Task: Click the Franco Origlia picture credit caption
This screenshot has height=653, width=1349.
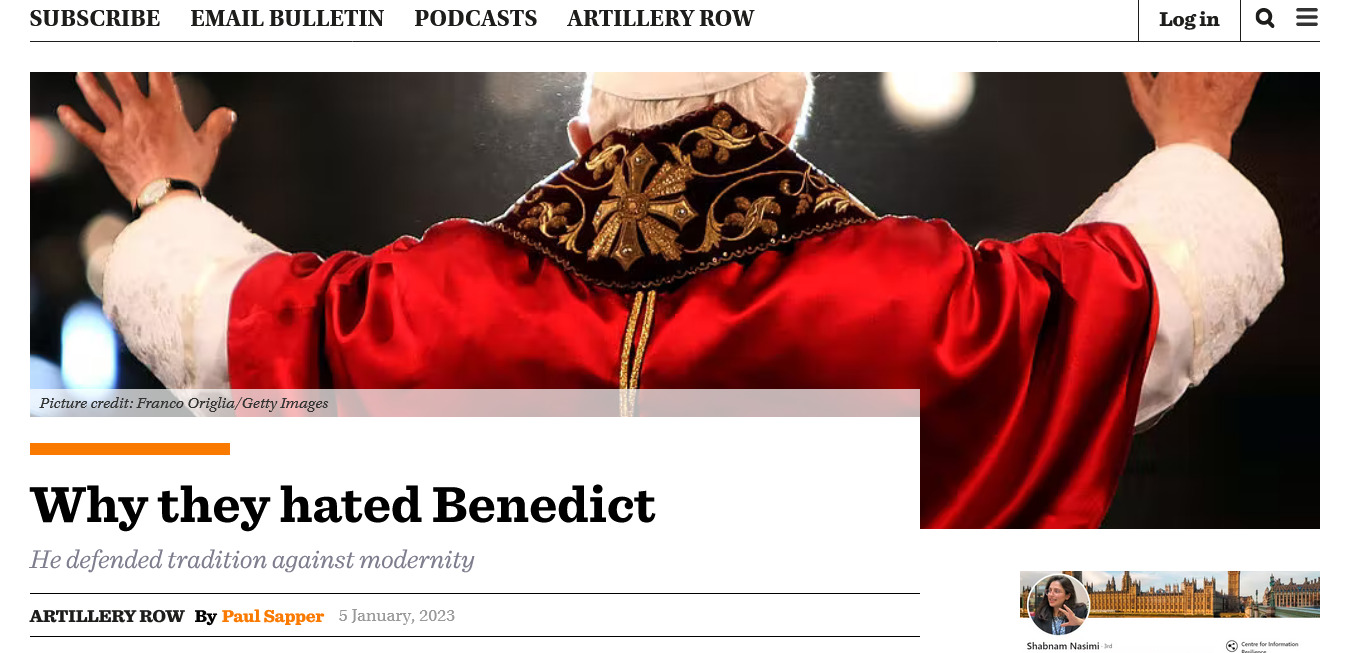Action: click(184, 403)
